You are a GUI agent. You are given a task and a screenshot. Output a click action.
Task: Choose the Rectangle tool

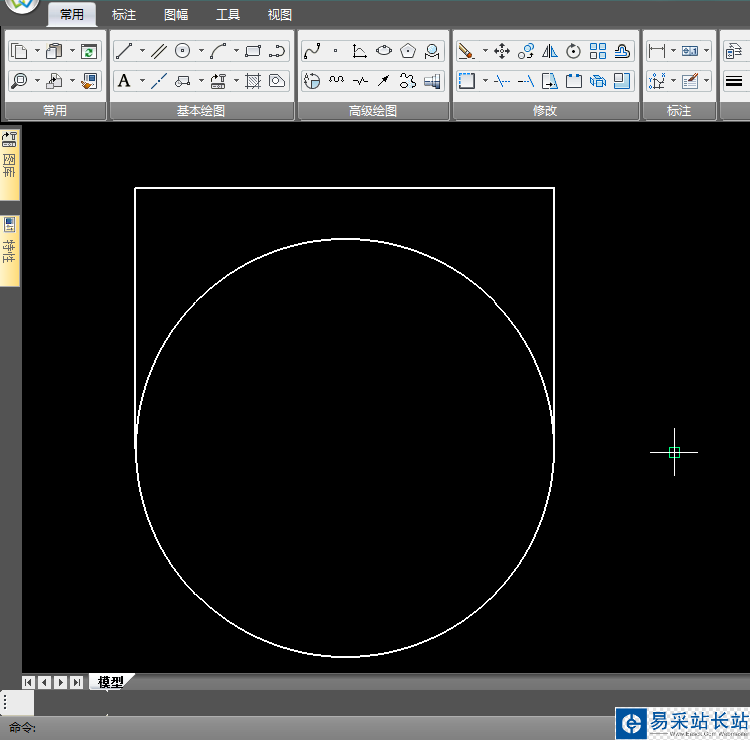click(x=253, y=51)
